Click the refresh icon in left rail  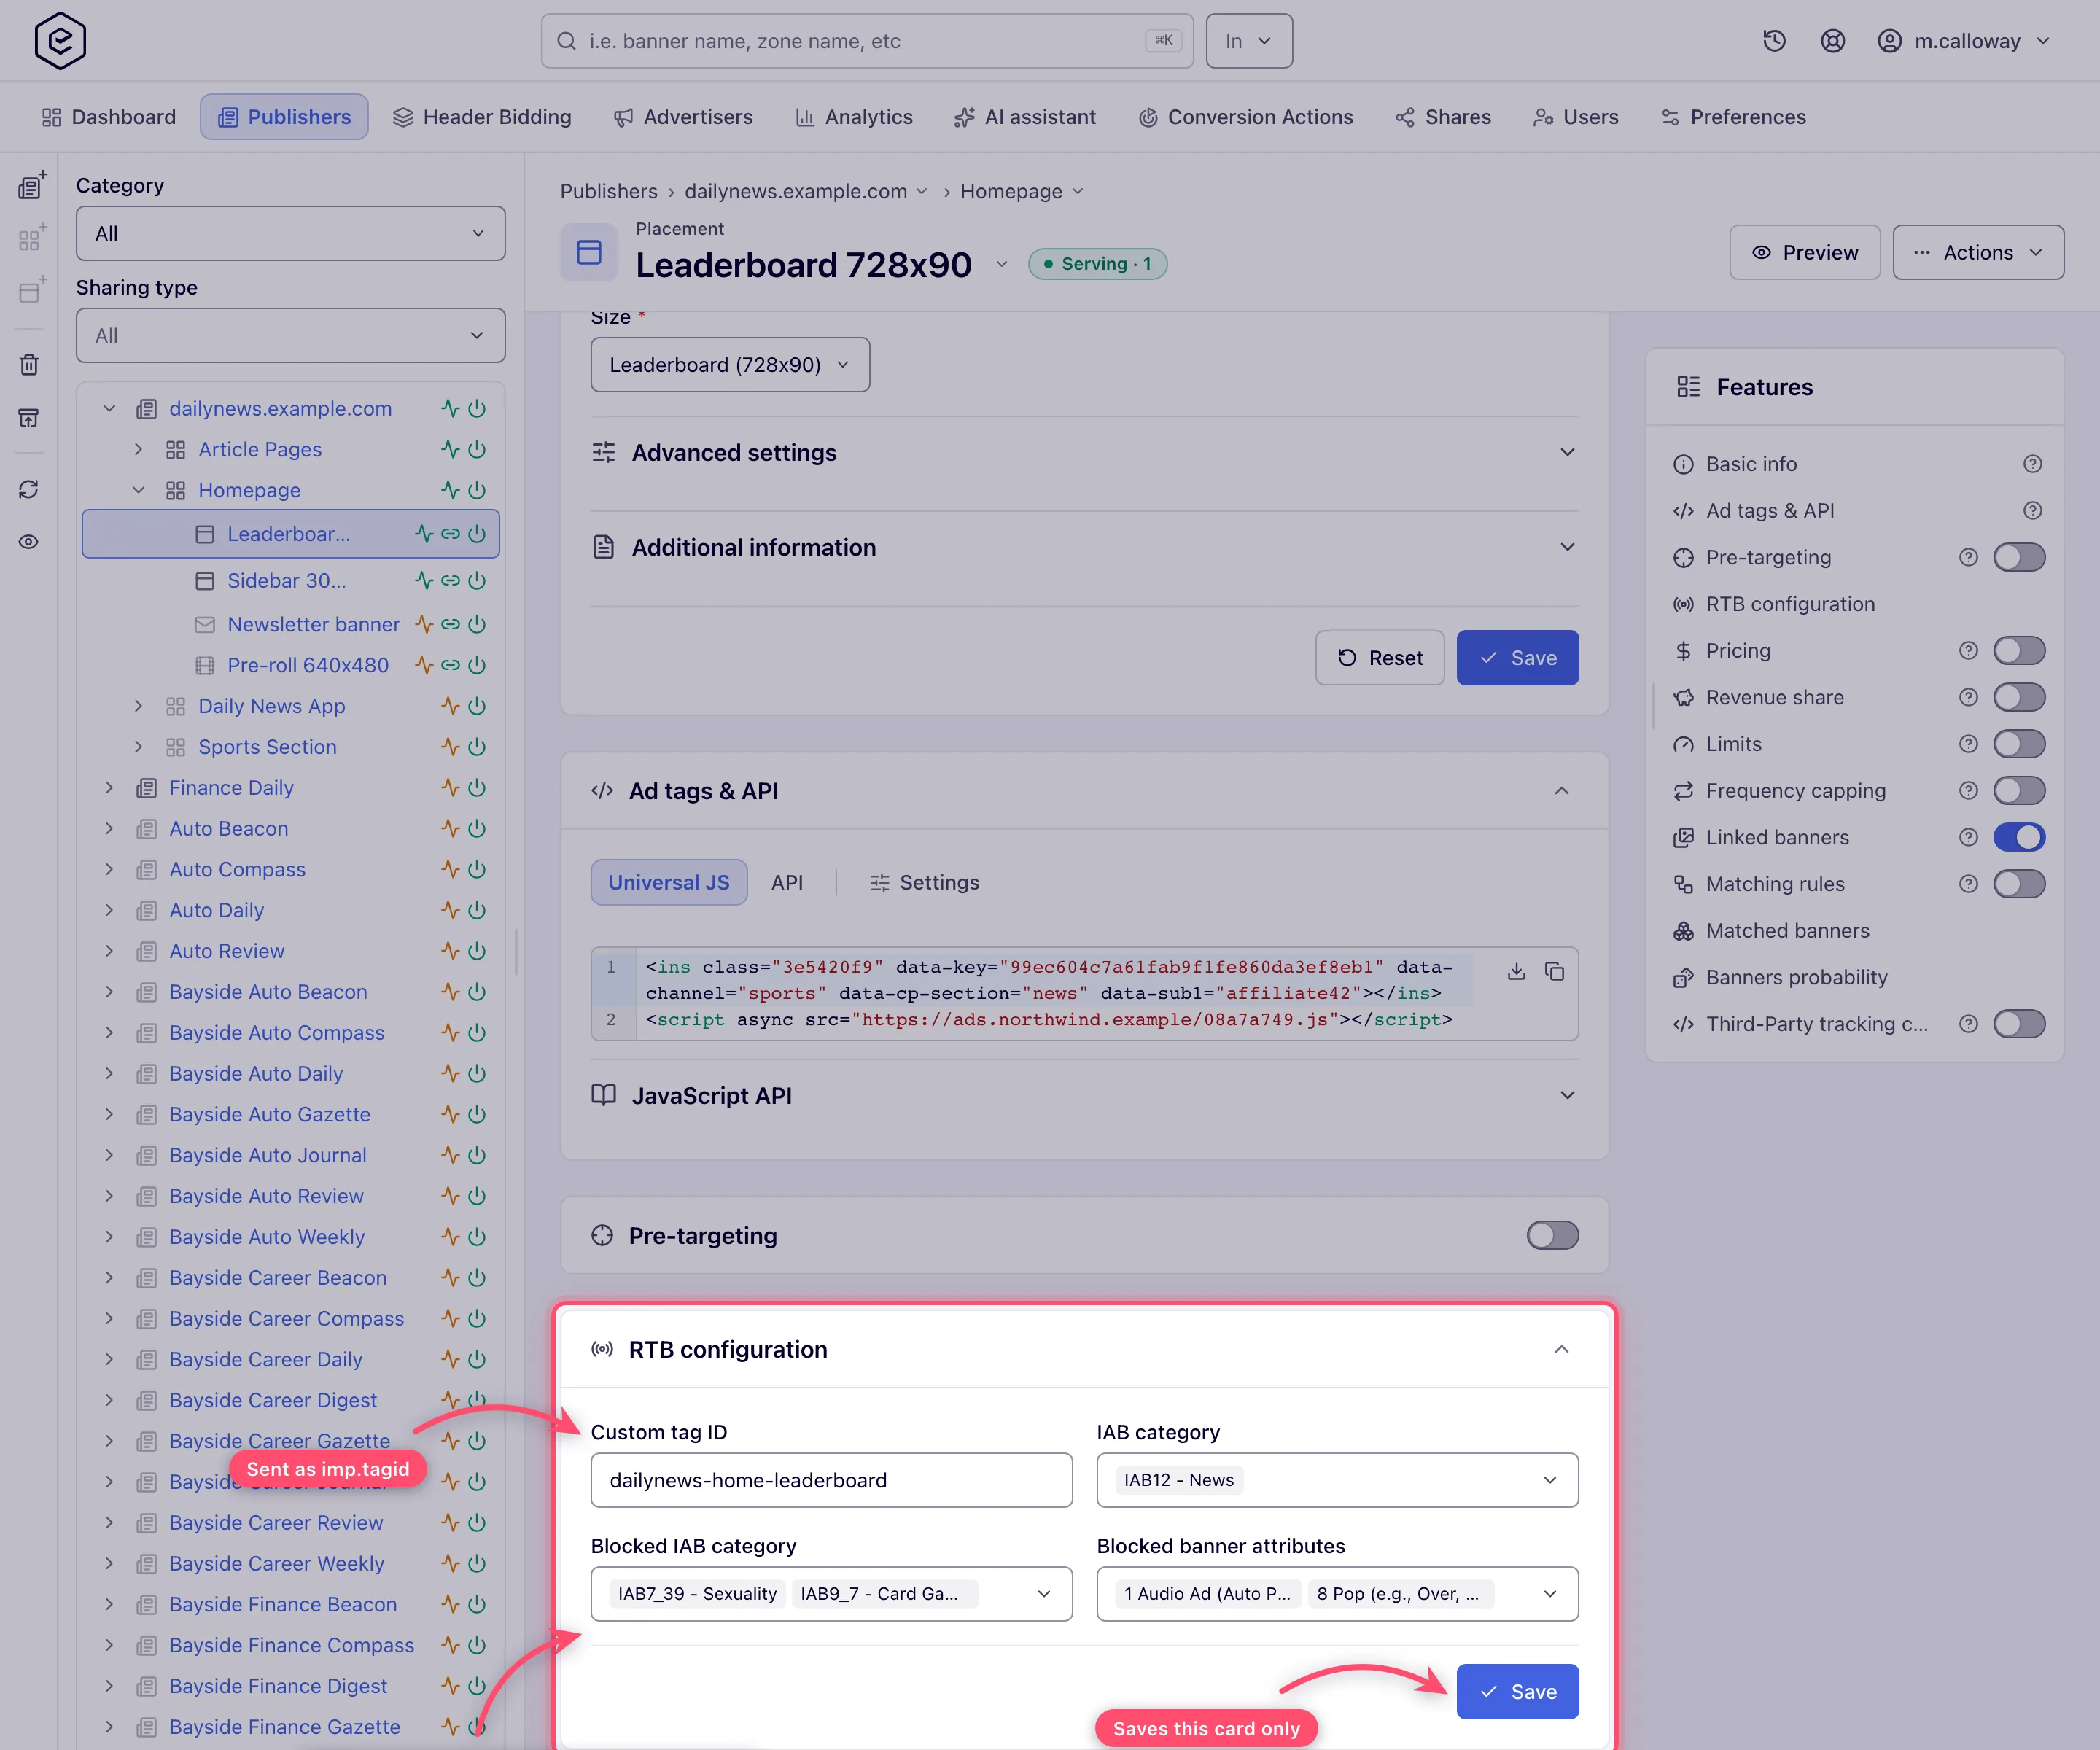[29, 489]
